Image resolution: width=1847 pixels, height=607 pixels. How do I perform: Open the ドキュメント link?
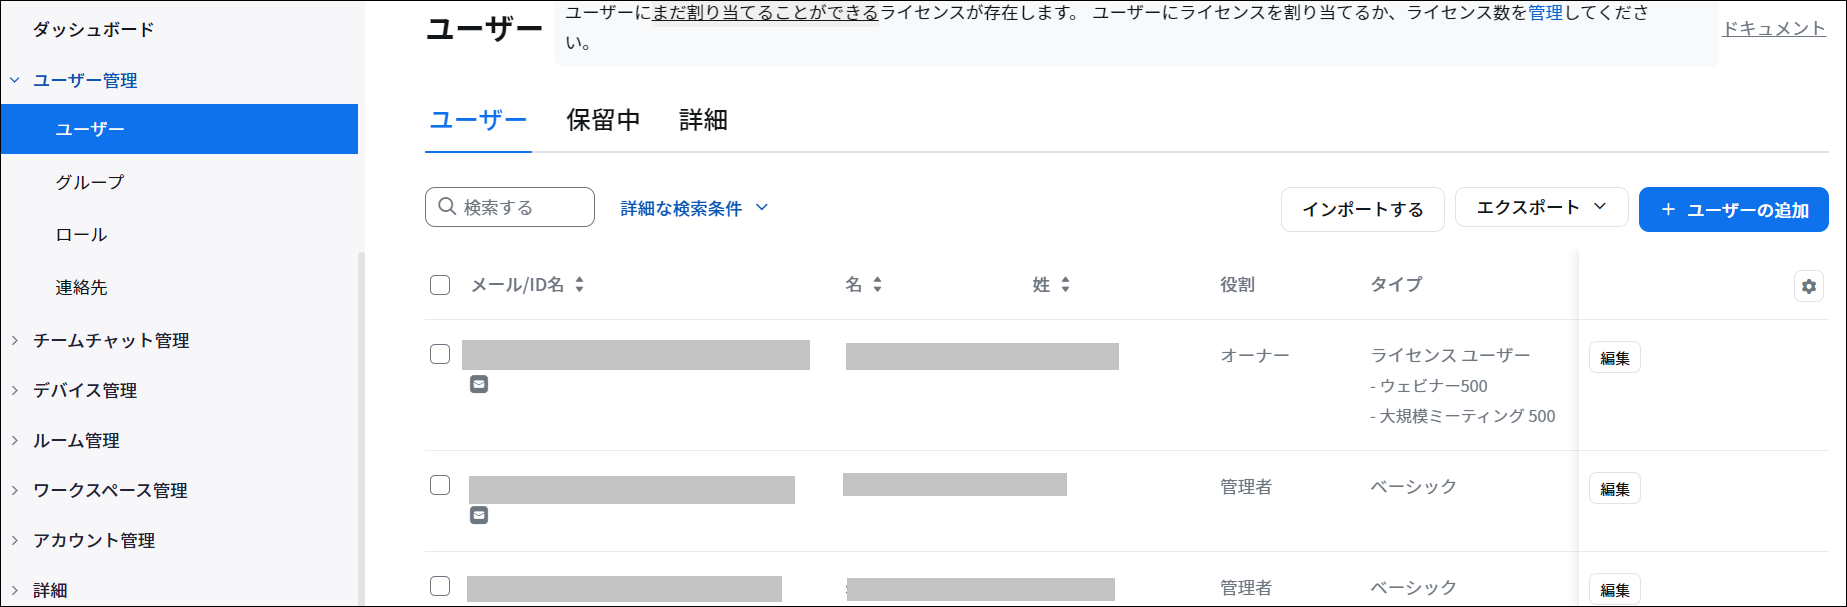click(x=1774, y=28)
